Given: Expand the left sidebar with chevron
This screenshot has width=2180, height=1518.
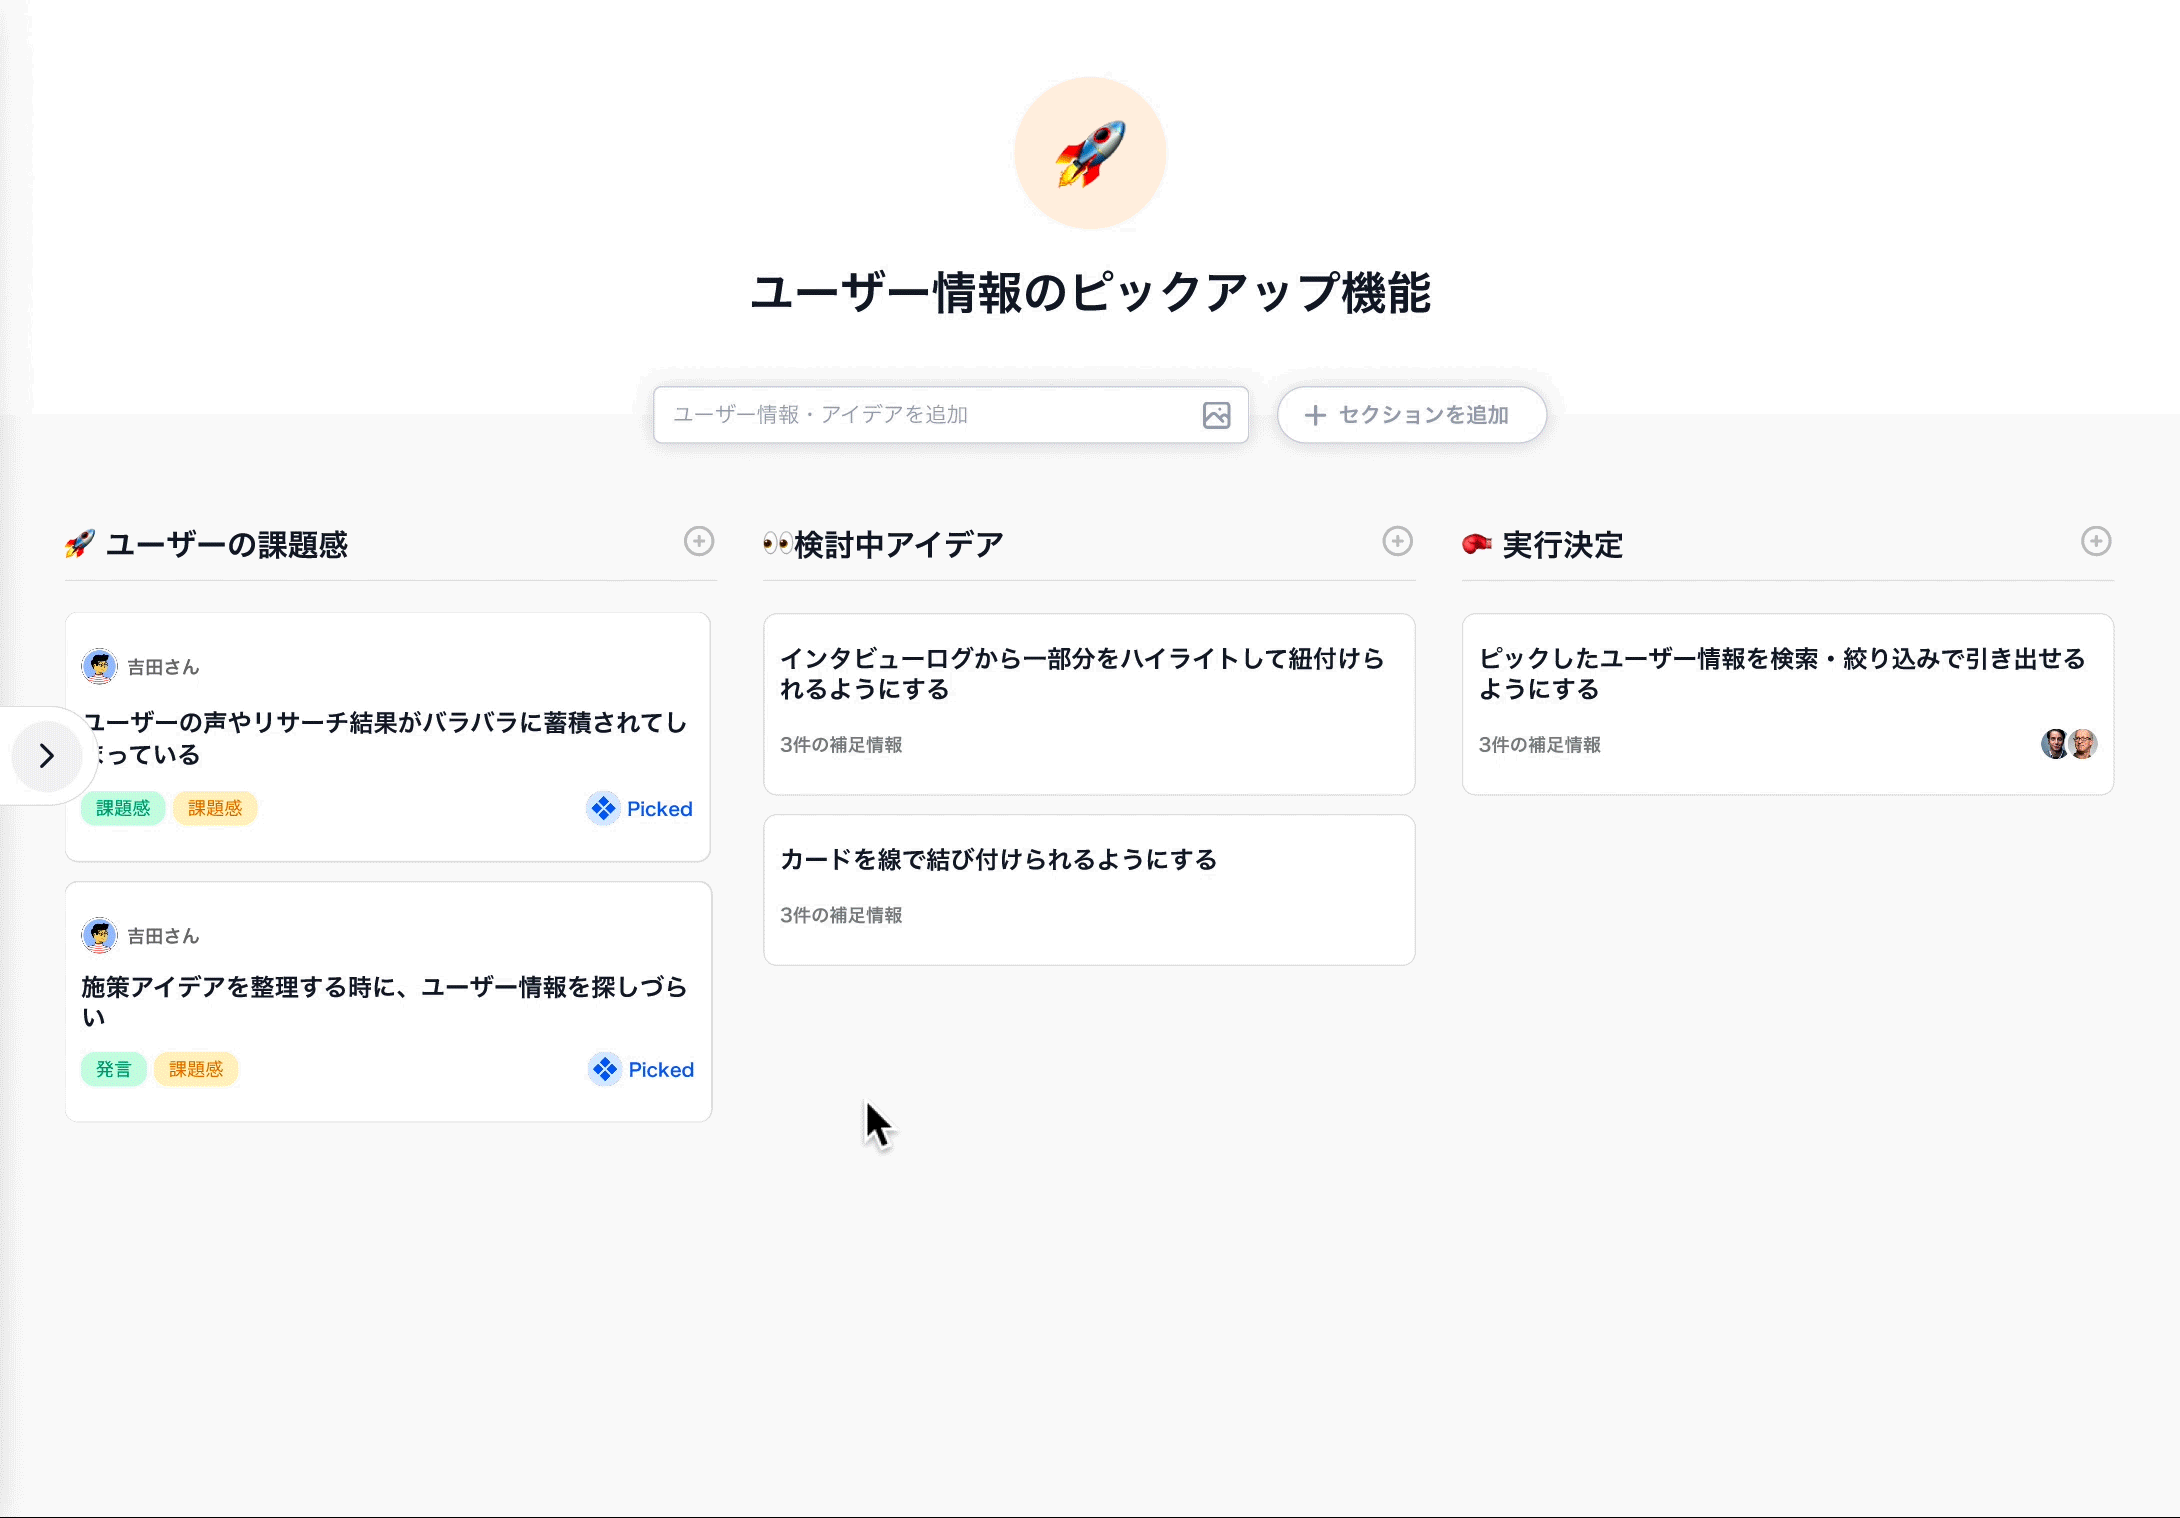Looking at the screenshot, I should (46, 755).
